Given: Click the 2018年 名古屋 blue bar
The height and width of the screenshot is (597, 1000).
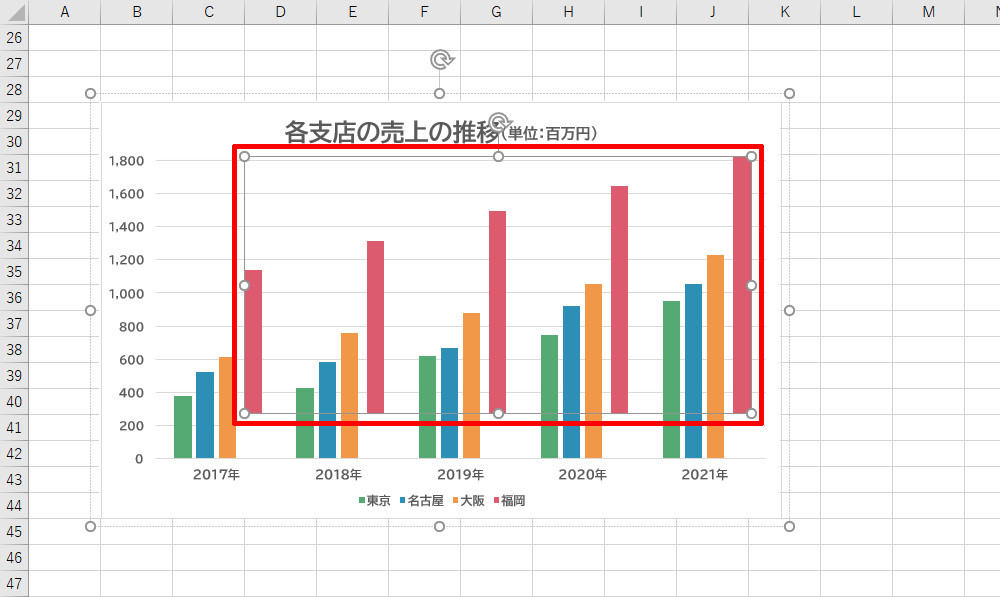Looking at the screenshot, I should 327,410.
